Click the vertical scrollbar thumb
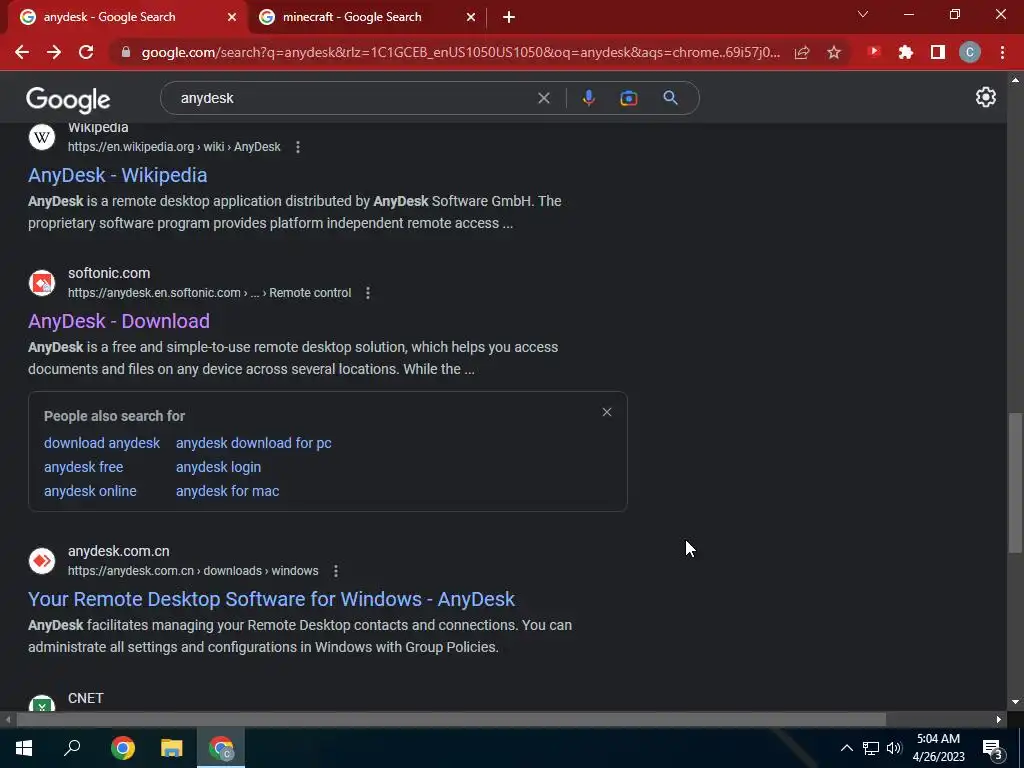 [x=1015, y=482]
